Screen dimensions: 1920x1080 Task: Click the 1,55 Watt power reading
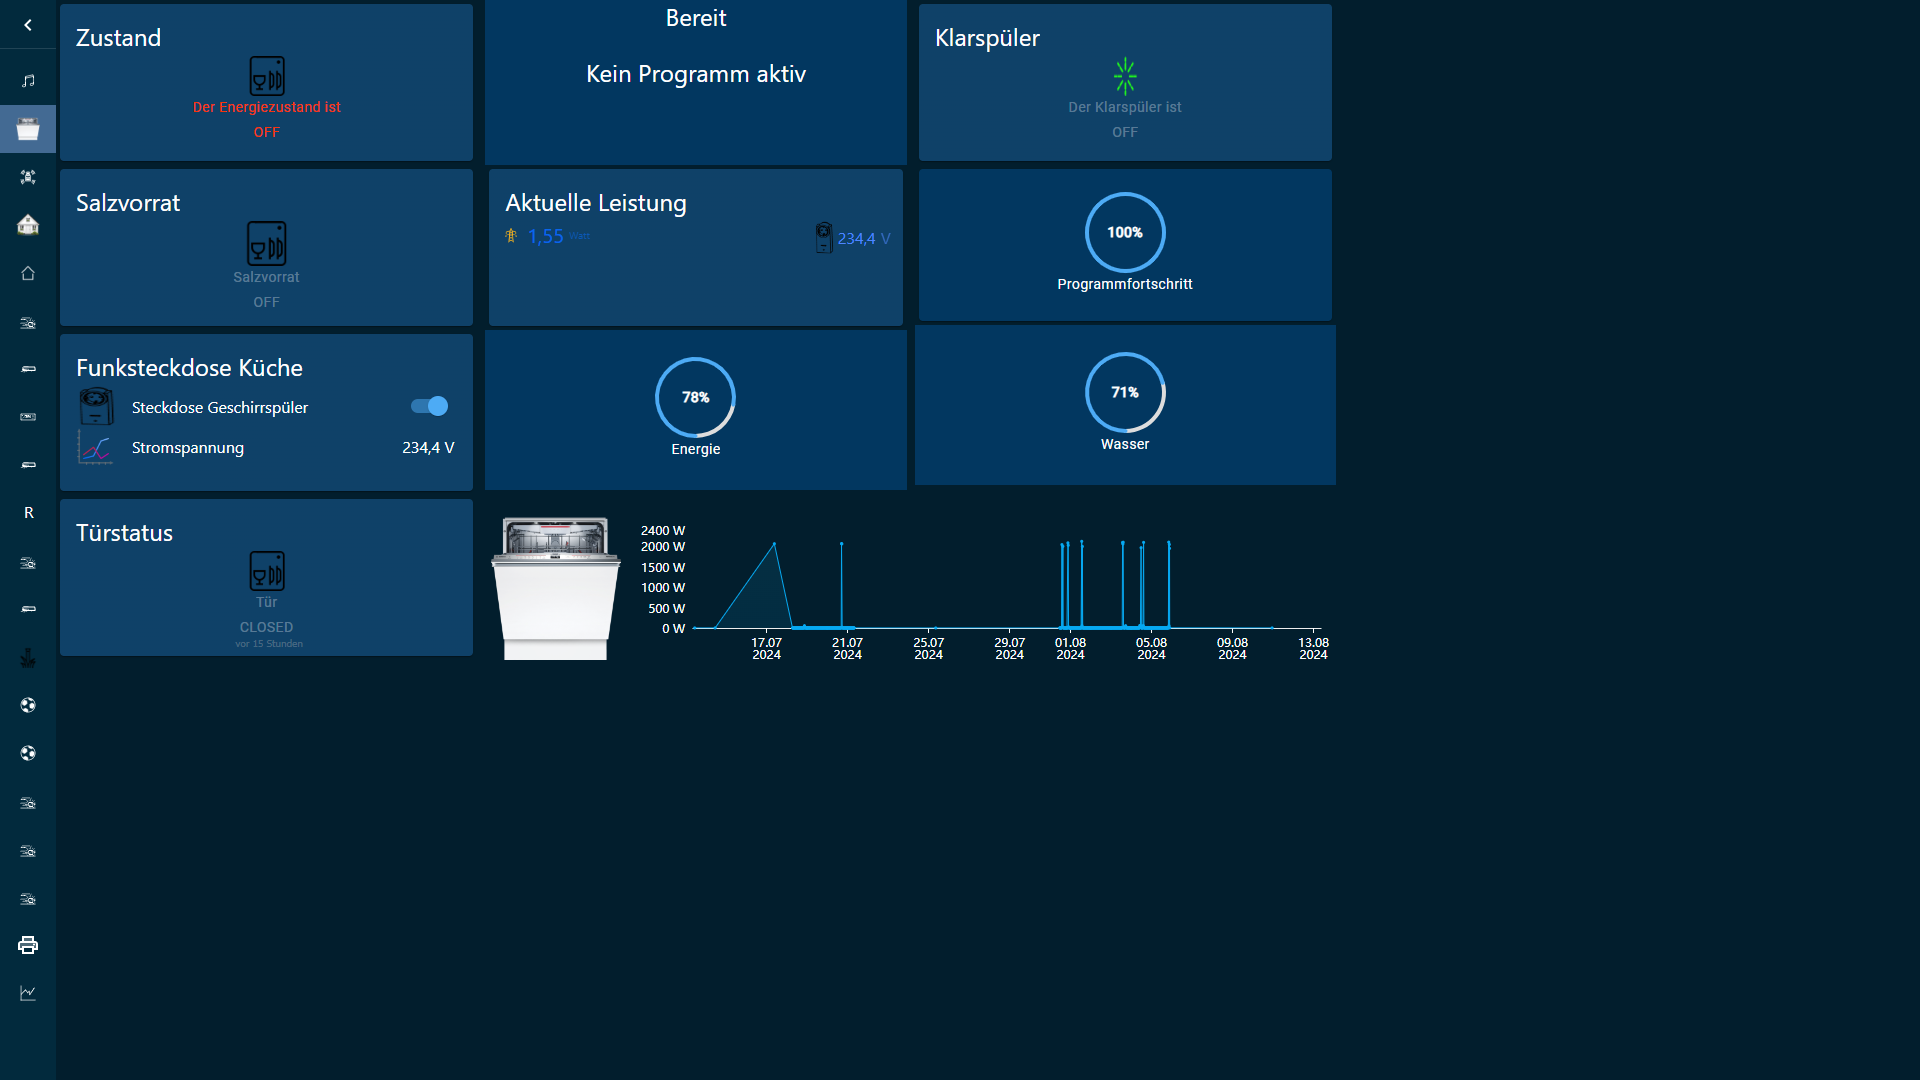[546, 237]
